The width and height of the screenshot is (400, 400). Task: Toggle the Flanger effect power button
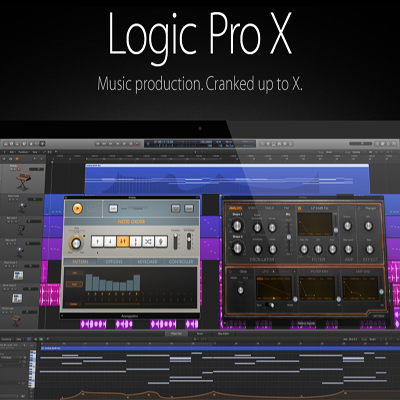tap(359, 208)
